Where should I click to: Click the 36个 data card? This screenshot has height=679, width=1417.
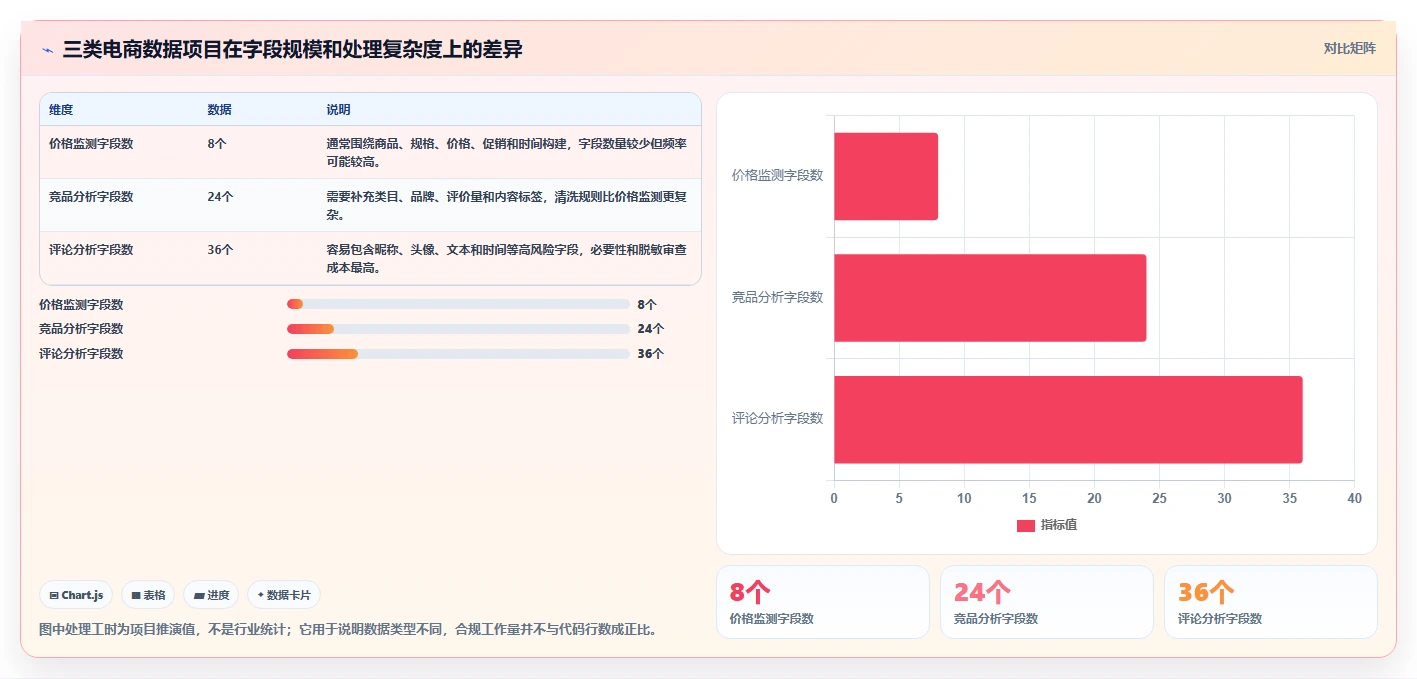coord(1271,602)
